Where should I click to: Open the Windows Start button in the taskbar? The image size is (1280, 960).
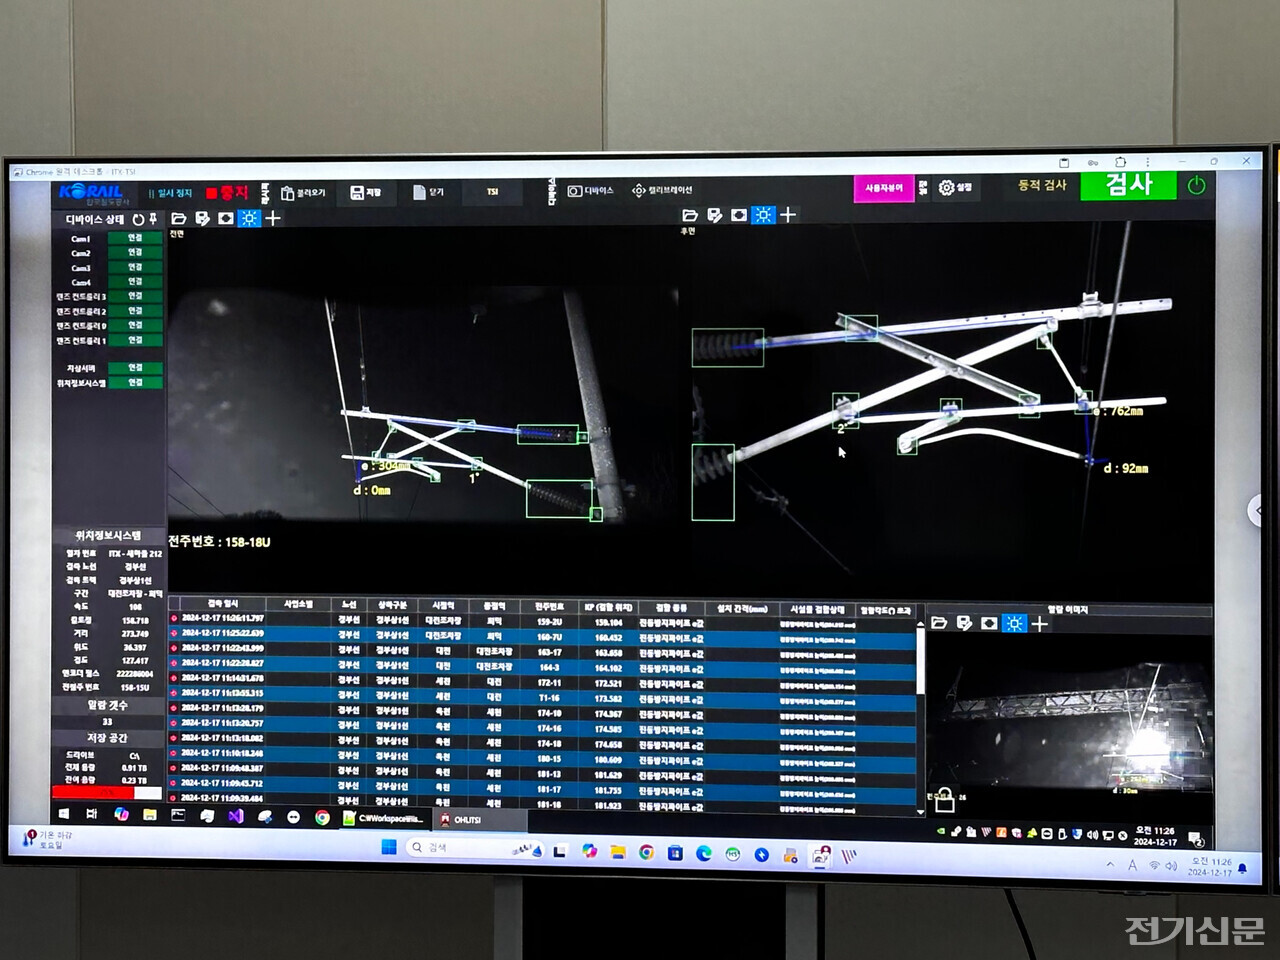[388, 848]
